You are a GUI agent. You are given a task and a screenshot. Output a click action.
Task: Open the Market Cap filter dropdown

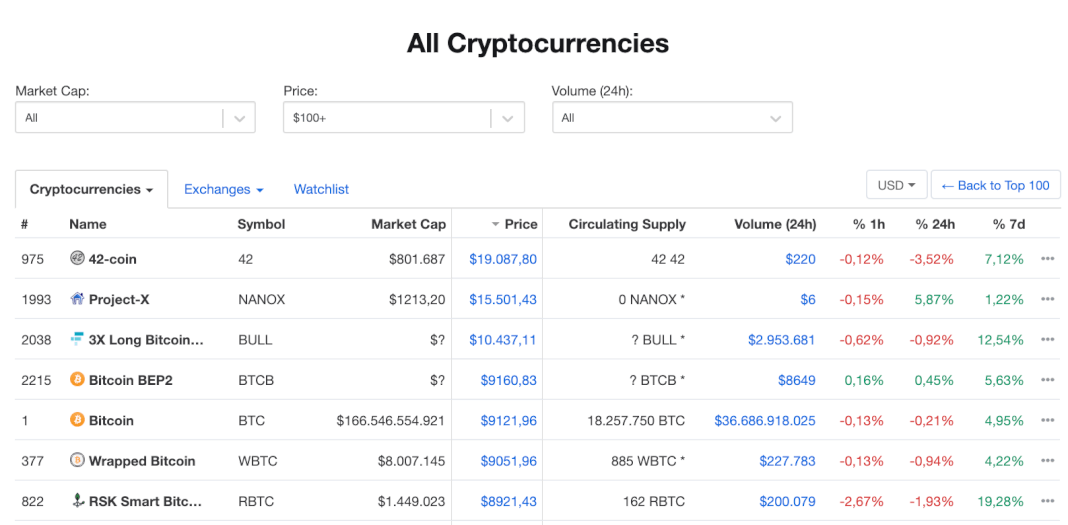pos(135,118)
